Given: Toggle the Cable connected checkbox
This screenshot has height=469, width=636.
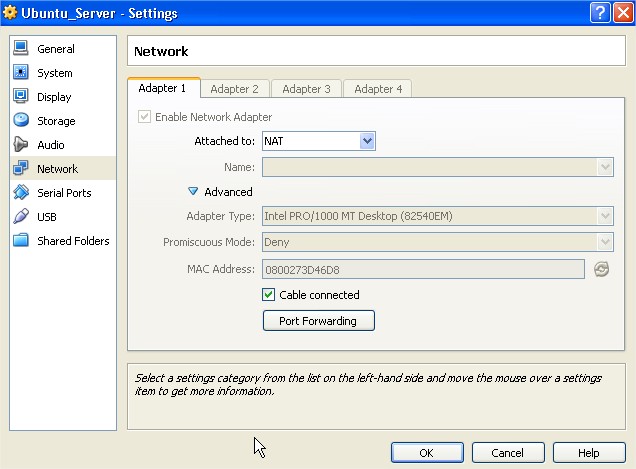Looking at the screenshot, I should click(x=268, y=295).
